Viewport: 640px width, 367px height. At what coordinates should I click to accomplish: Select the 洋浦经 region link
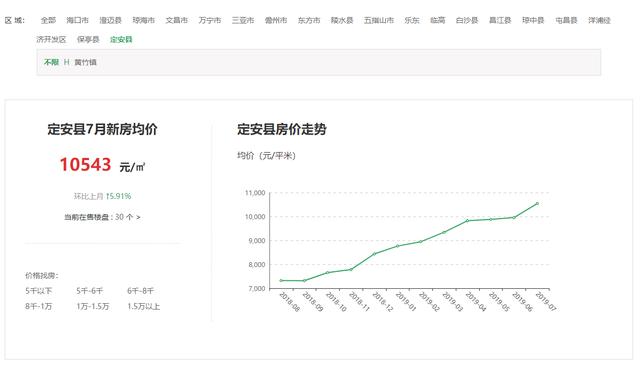point(599,20)
